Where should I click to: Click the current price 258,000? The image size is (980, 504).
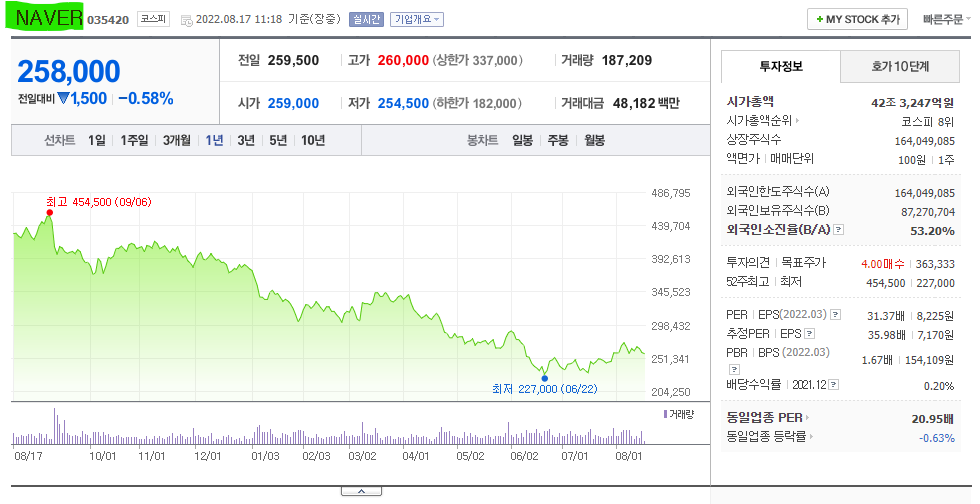coord(69,71)
